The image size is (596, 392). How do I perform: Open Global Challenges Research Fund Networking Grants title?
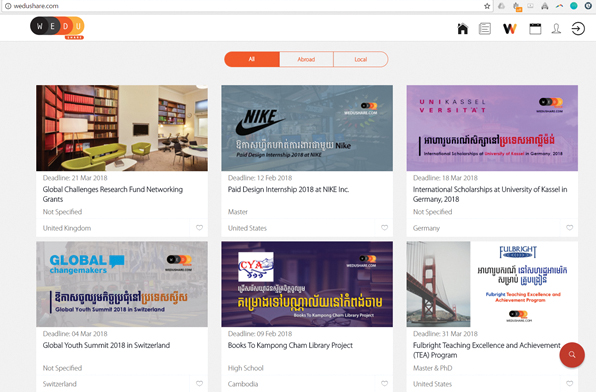tap(113, 194)
